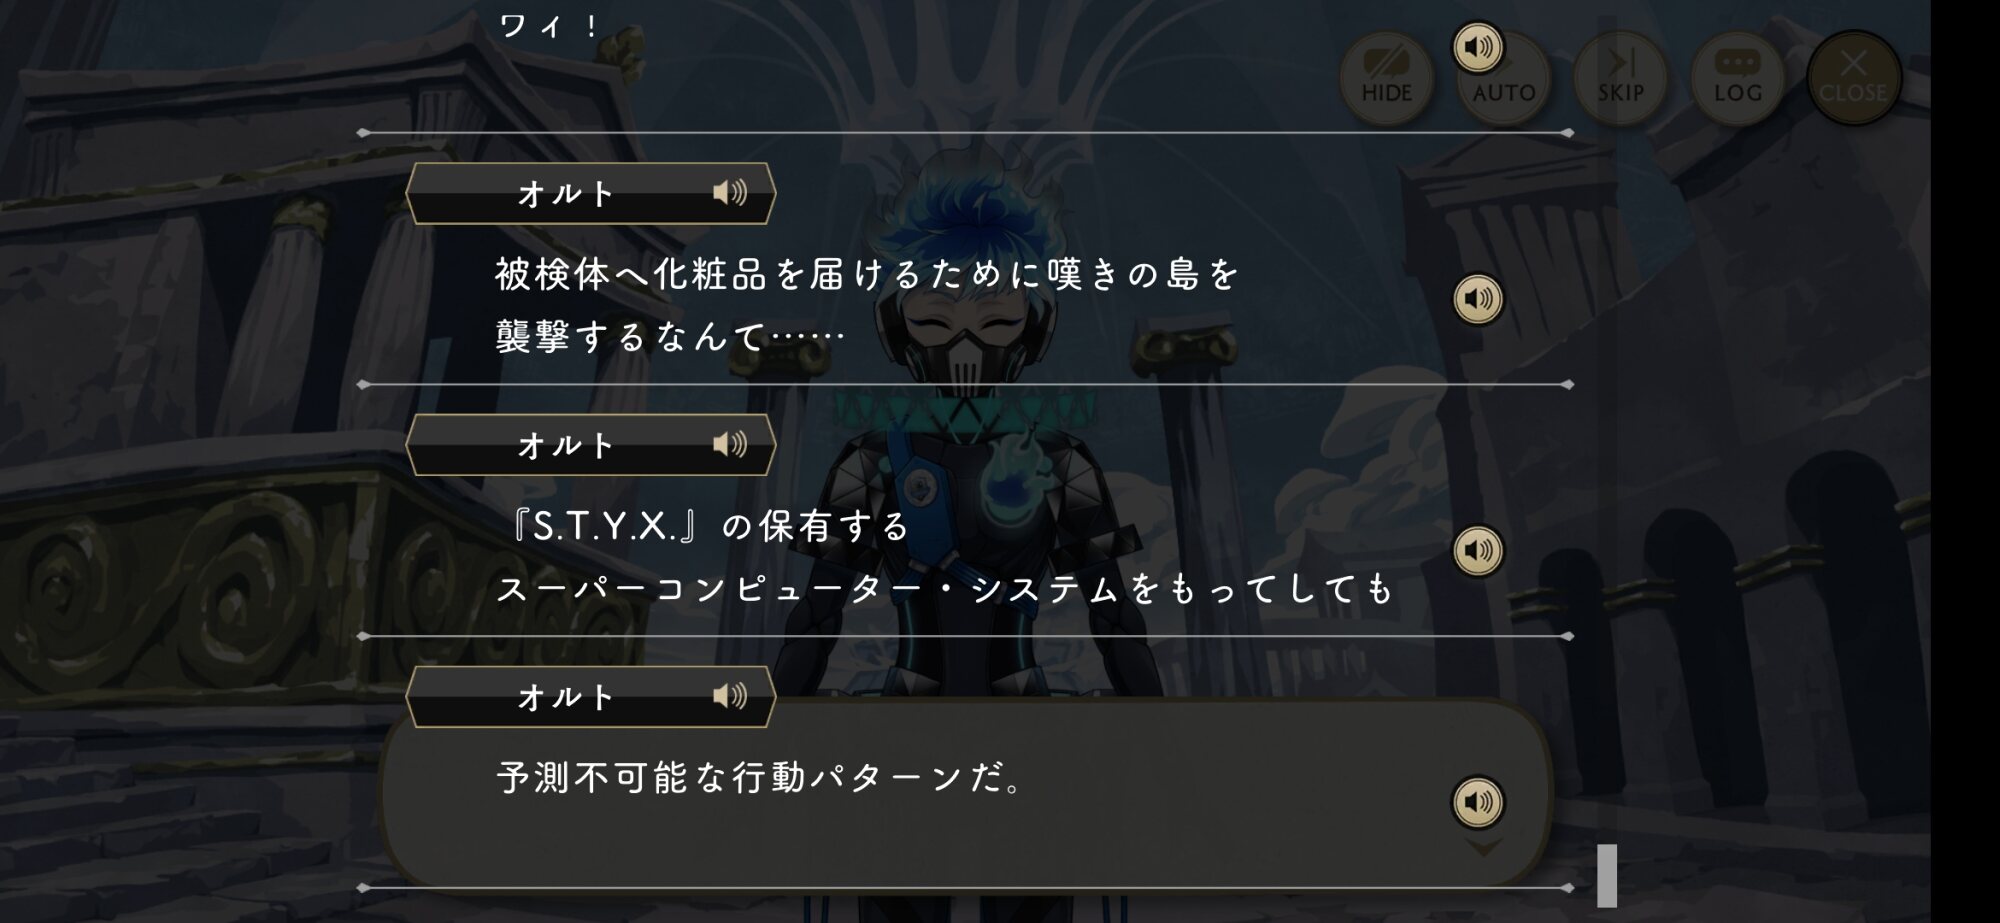Click speaker in first オルト name tag
Image resolution: width=2000 pixels, height=923 pixels.
tap(730, 192)
